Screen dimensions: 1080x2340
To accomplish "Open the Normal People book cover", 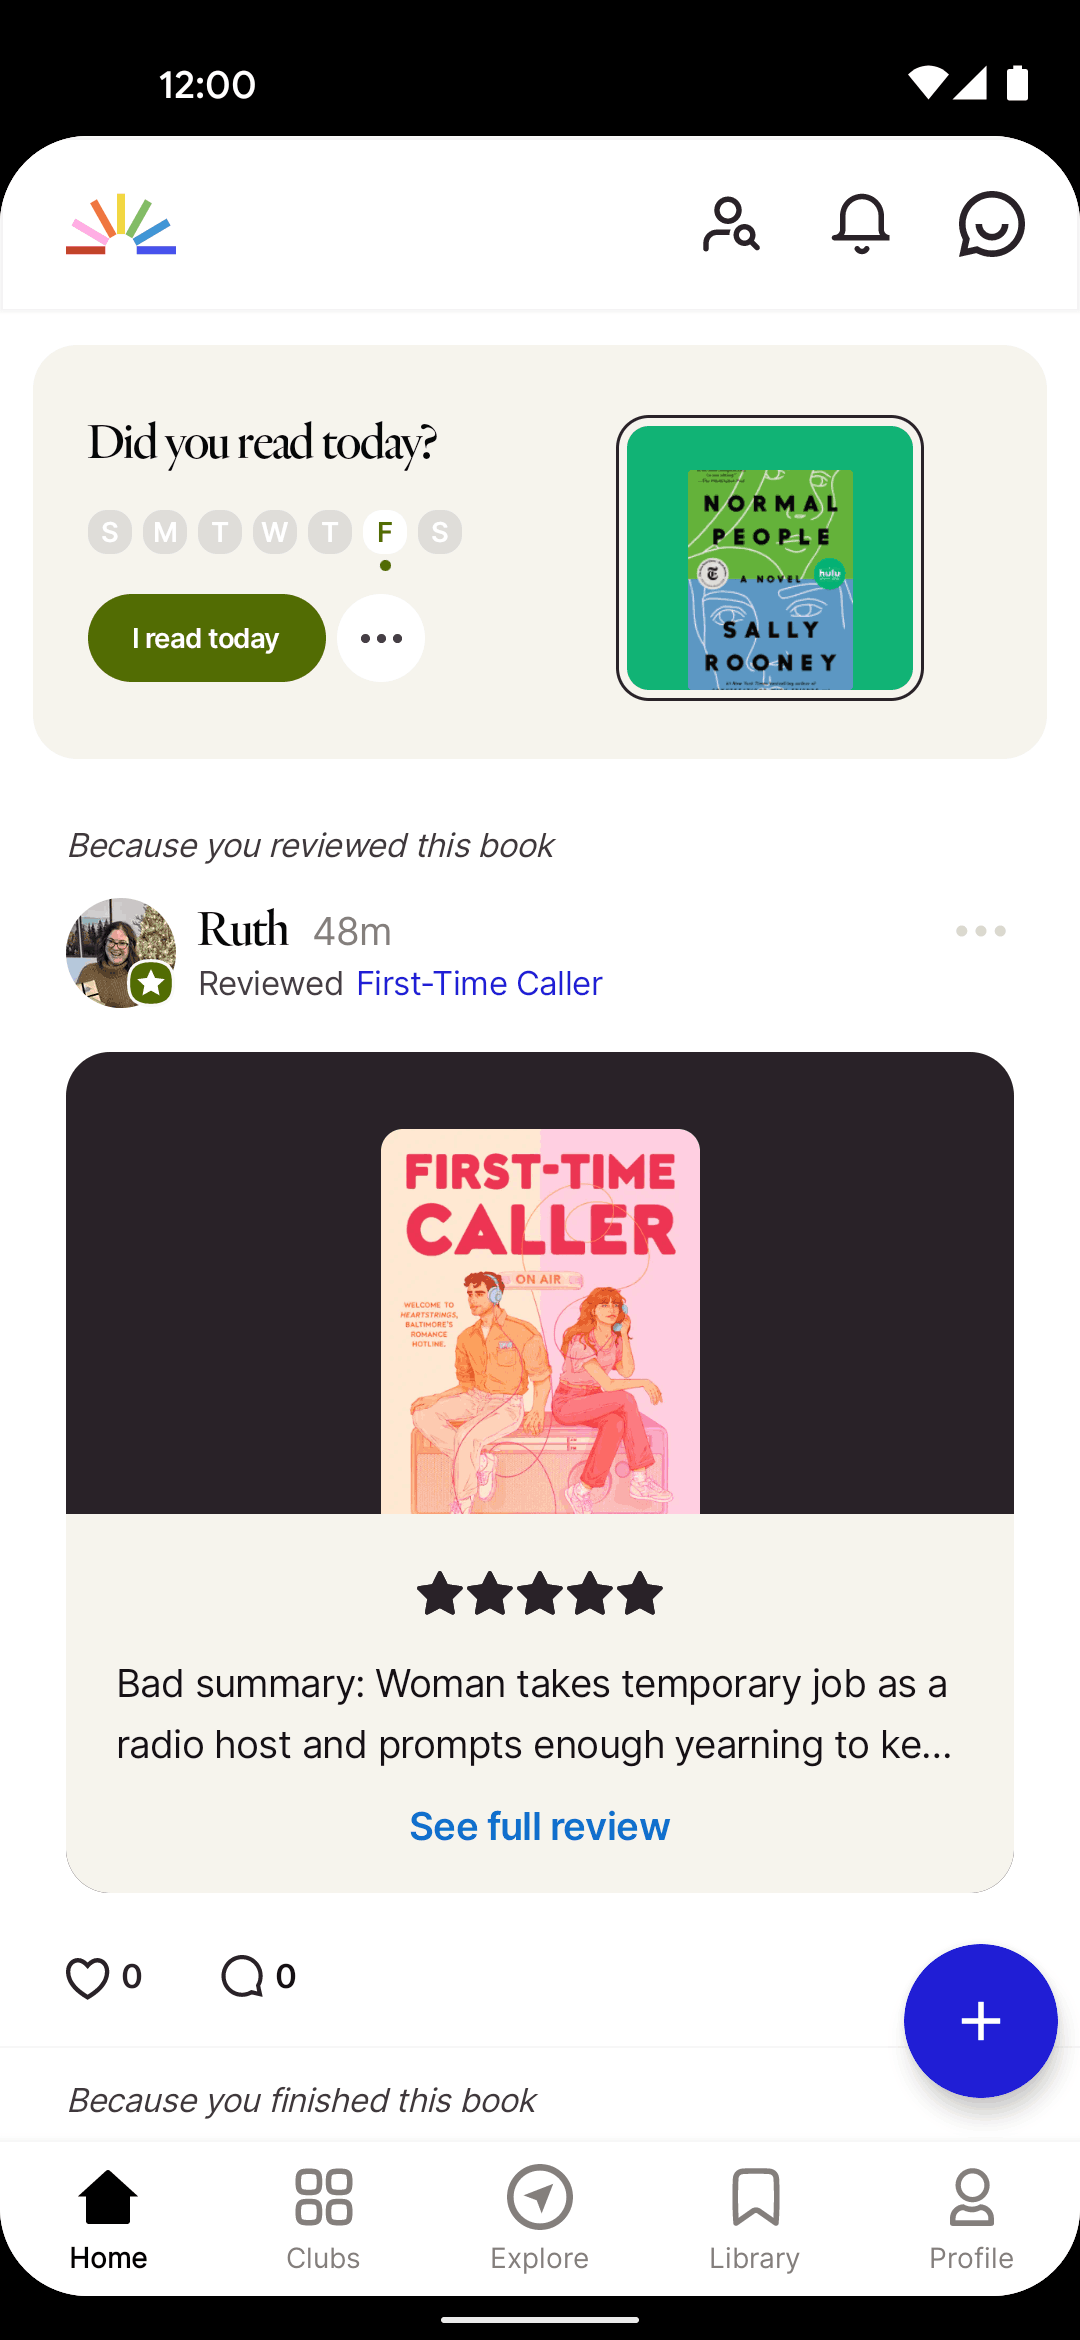I will 770,558.
